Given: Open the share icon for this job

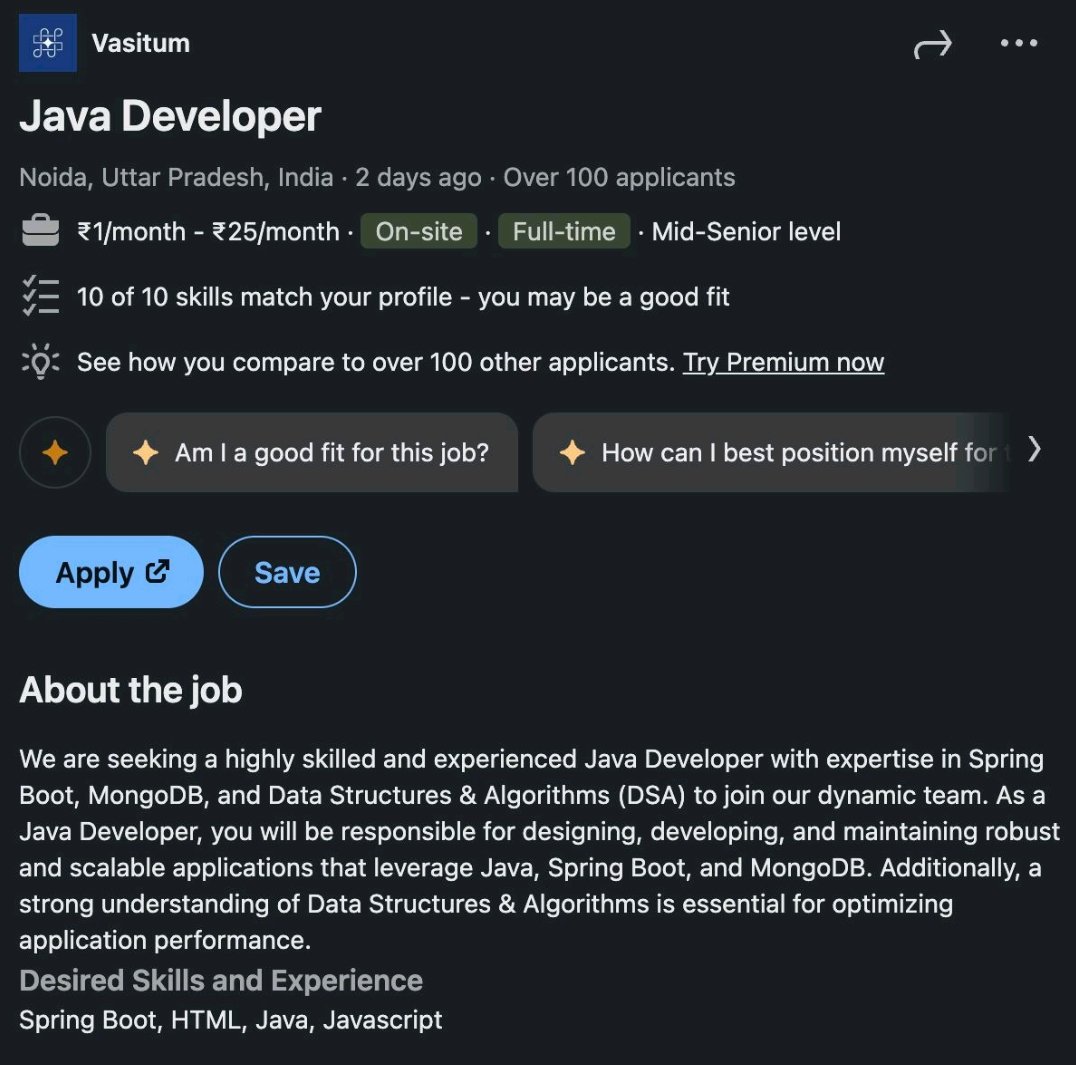Looking at the screenshot, I should pos(932,43).
